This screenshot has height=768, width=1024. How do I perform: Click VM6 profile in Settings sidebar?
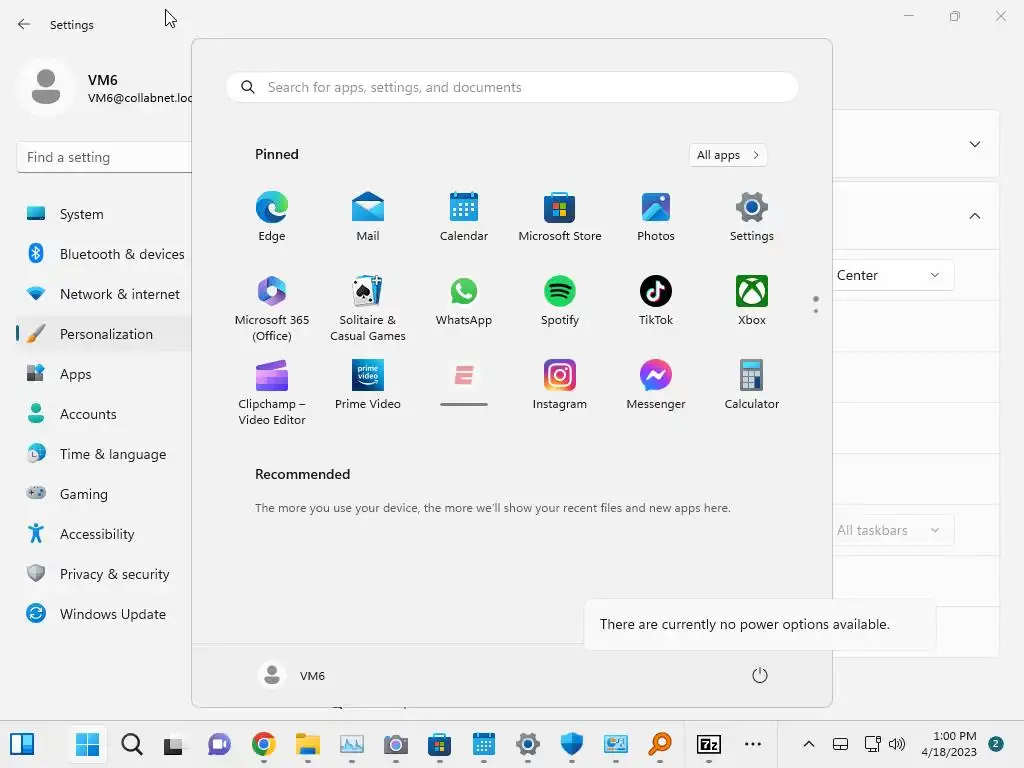coord(104,88)
